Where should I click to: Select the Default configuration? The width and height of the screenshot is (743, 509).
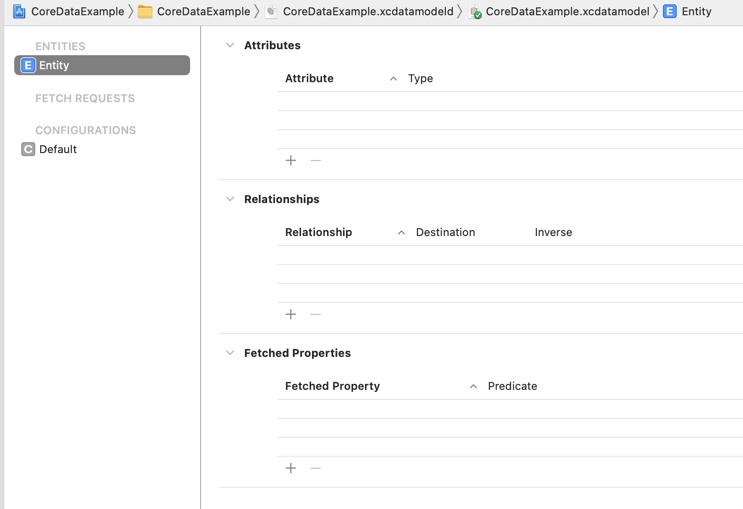click(x=58, y=149)
